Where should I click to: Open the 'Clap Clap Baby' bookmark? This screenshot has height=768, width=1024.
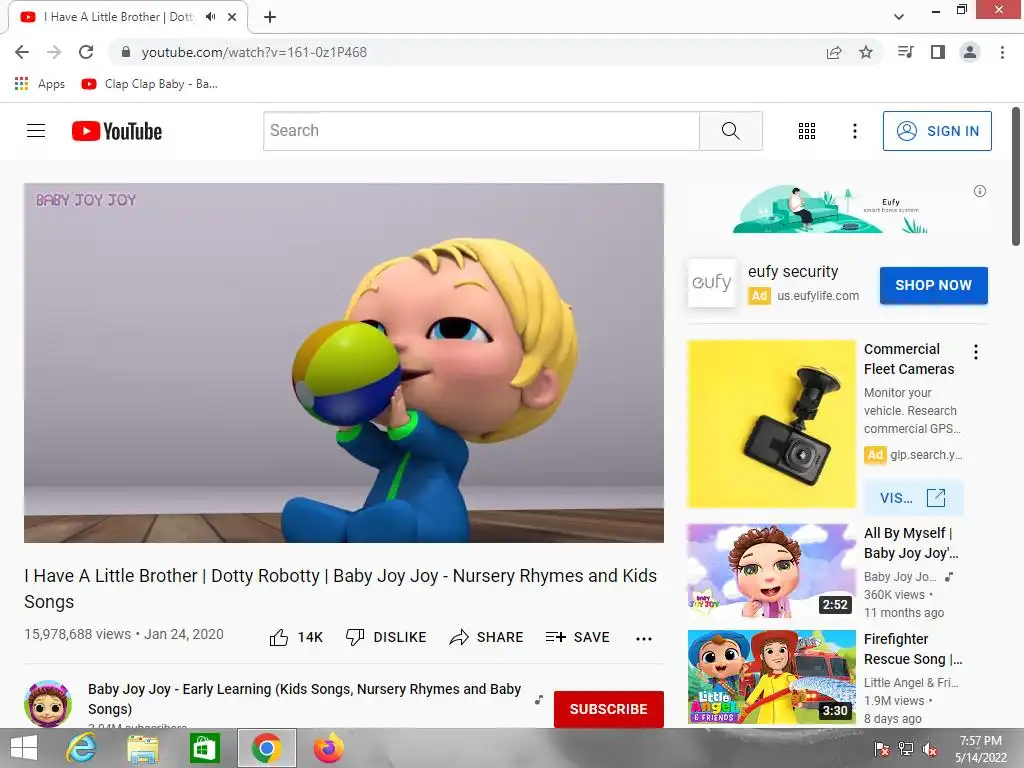150,84
